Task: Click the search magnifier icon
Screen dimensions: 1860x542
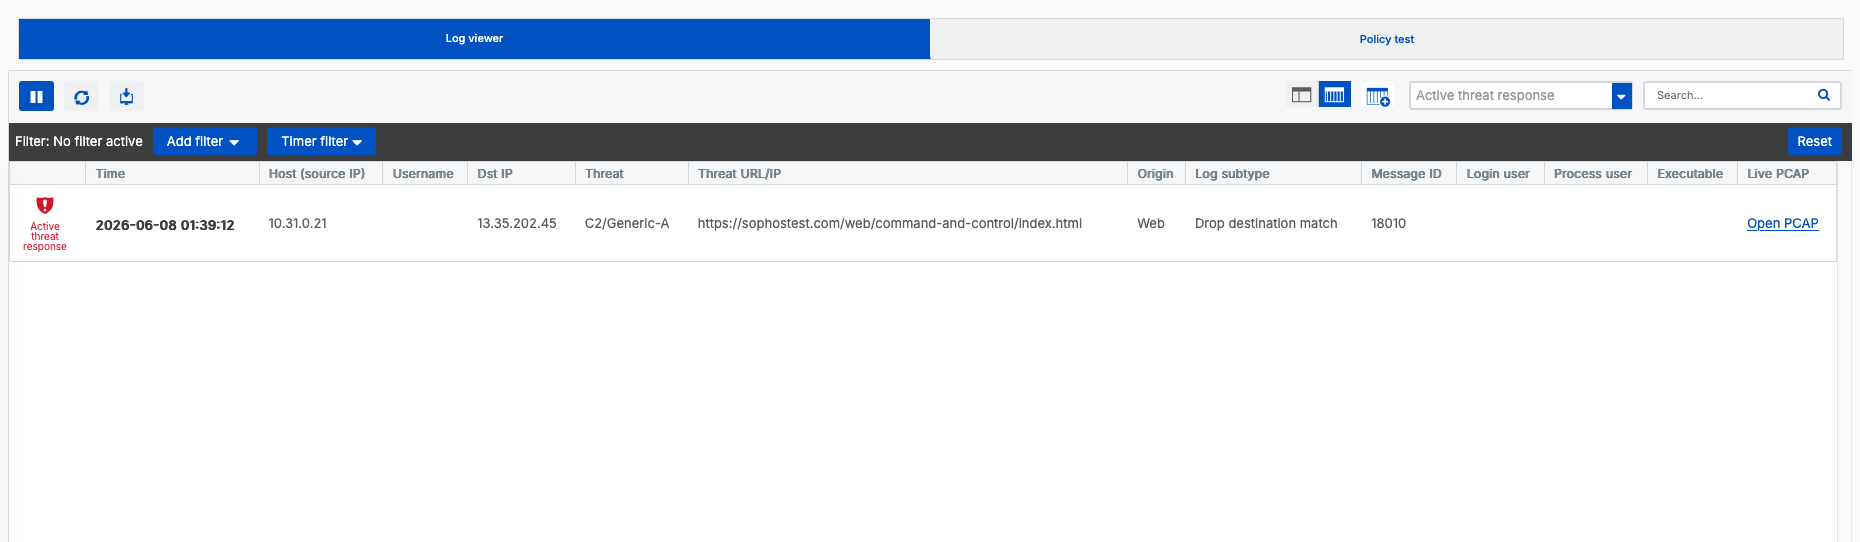Action: coord(1823,95)
